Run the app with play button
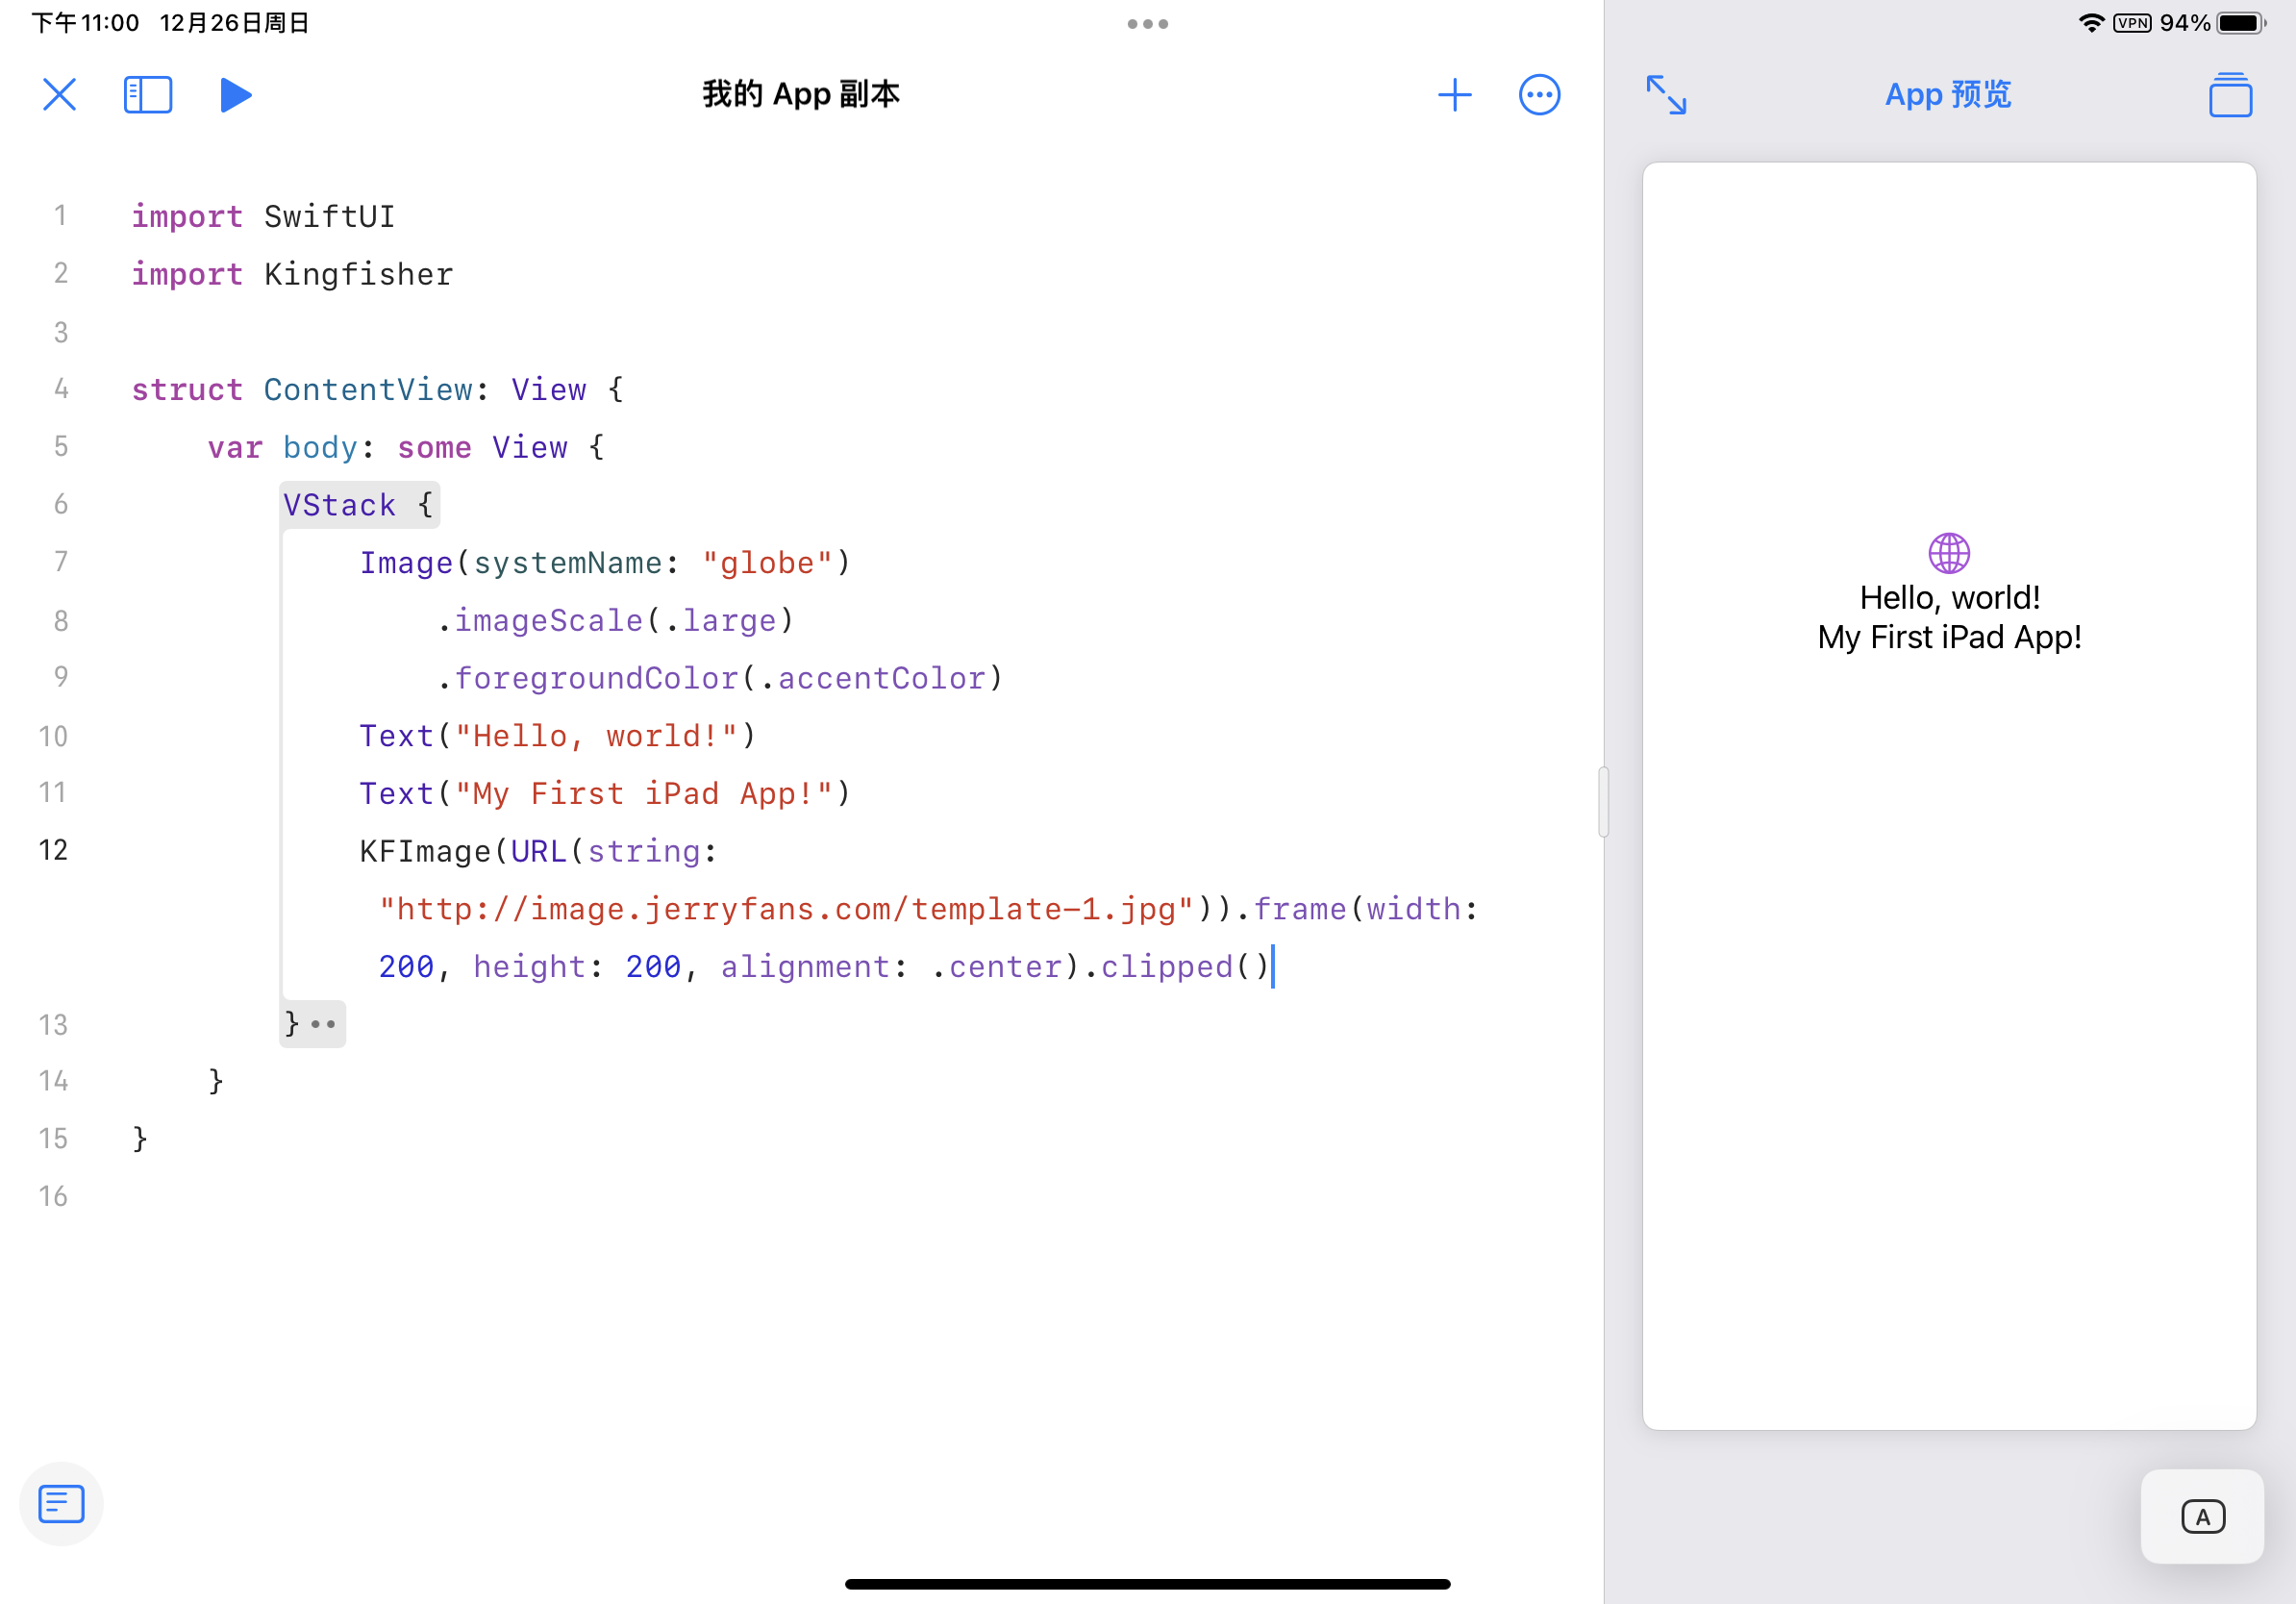Image resolution: width=2296 pixels, height=1604 pixels. (235, 95)
